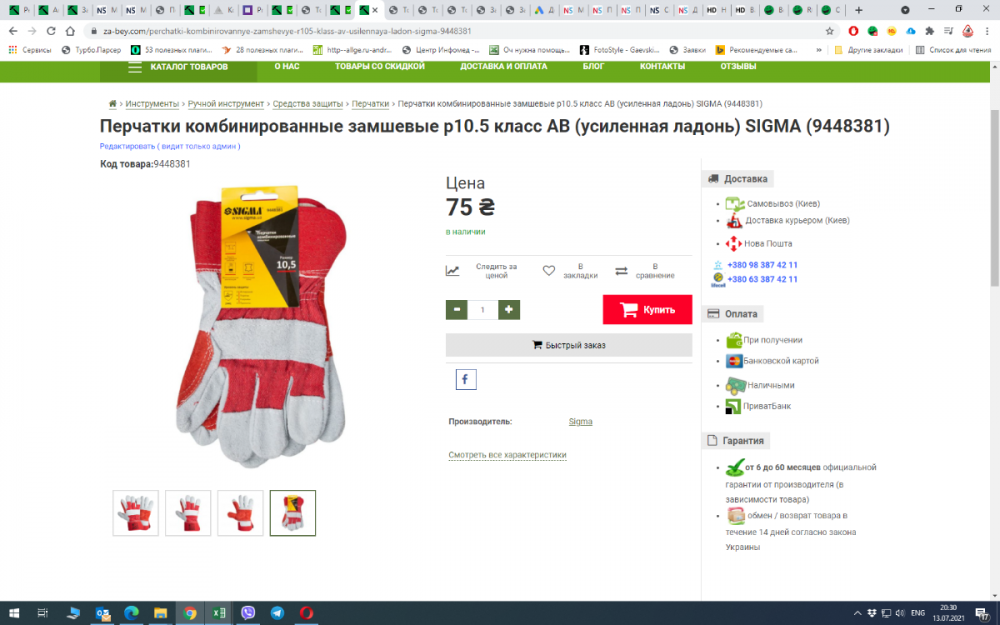Open Товары со скидкой section
Image resolution: width=1000 pixels, height=625 pixels.
coord(379,66)
